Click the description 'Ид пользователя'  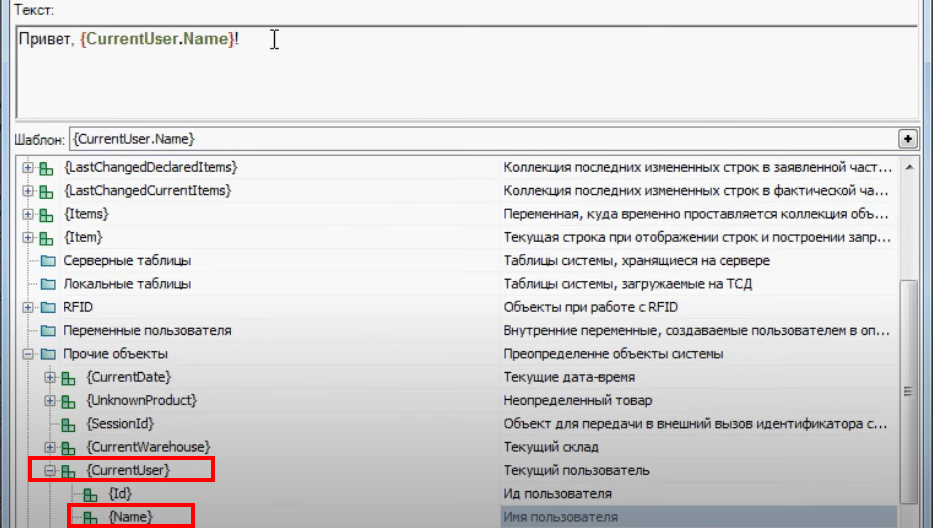pyautogui.click(x=557, y=493)
